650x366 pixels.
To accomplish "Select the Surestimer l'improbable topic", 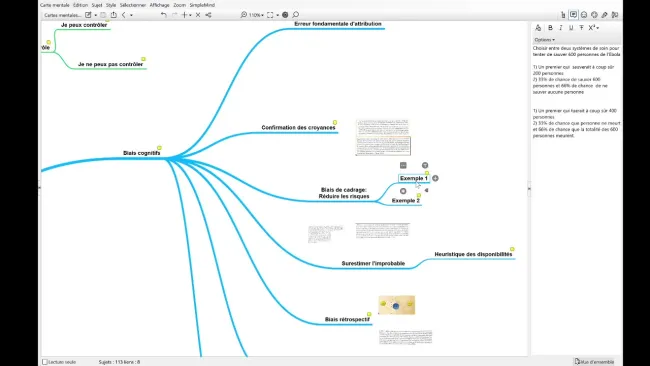I will [x=373, y=263].
